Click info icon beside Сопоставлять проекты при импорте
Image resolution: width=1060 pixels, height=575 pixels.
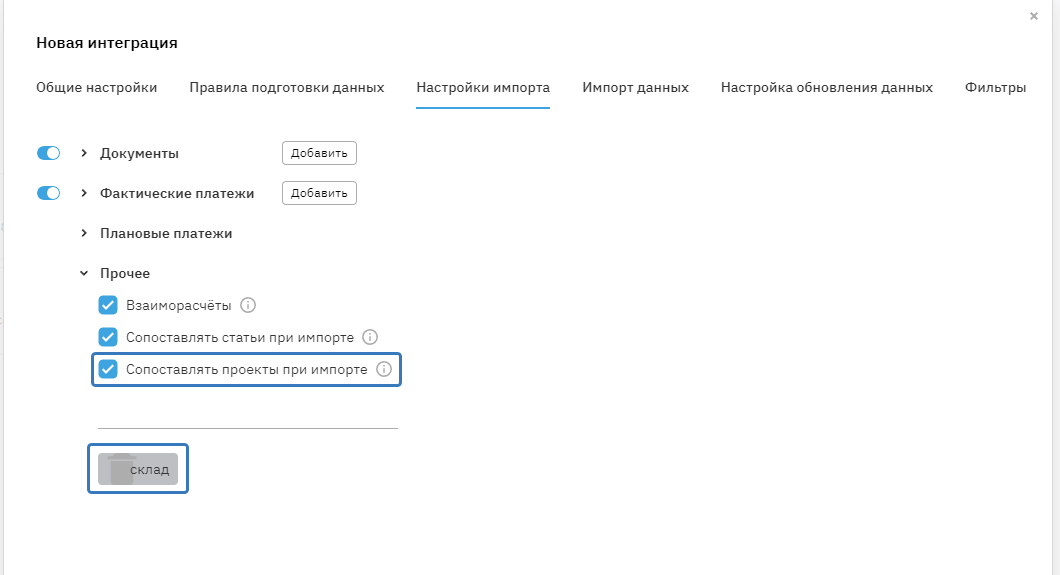point(384,369)
